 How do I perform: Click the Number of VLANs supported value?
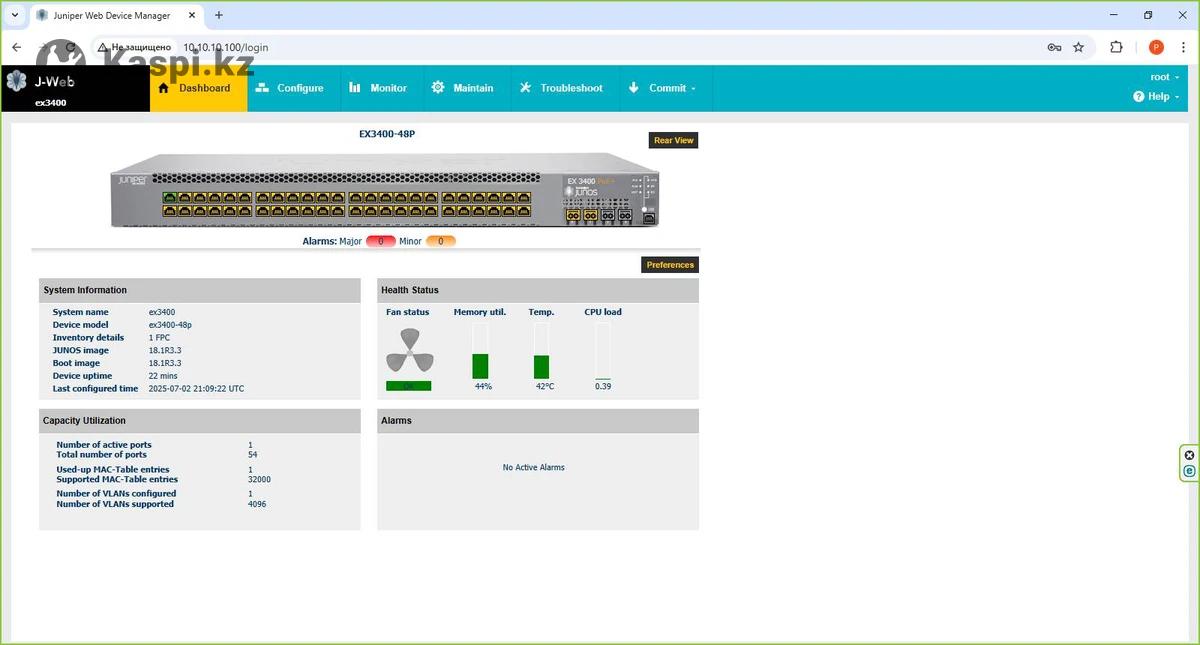[257, 505]
